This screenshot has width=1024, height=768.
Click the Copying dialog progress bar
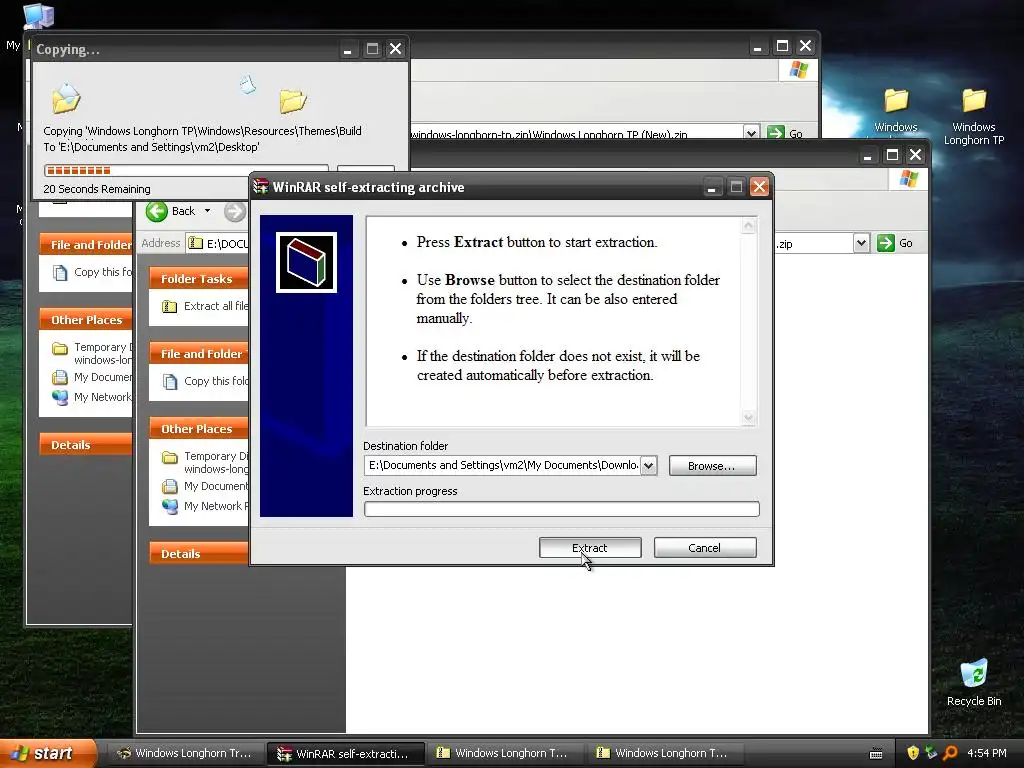click(186, 170)
